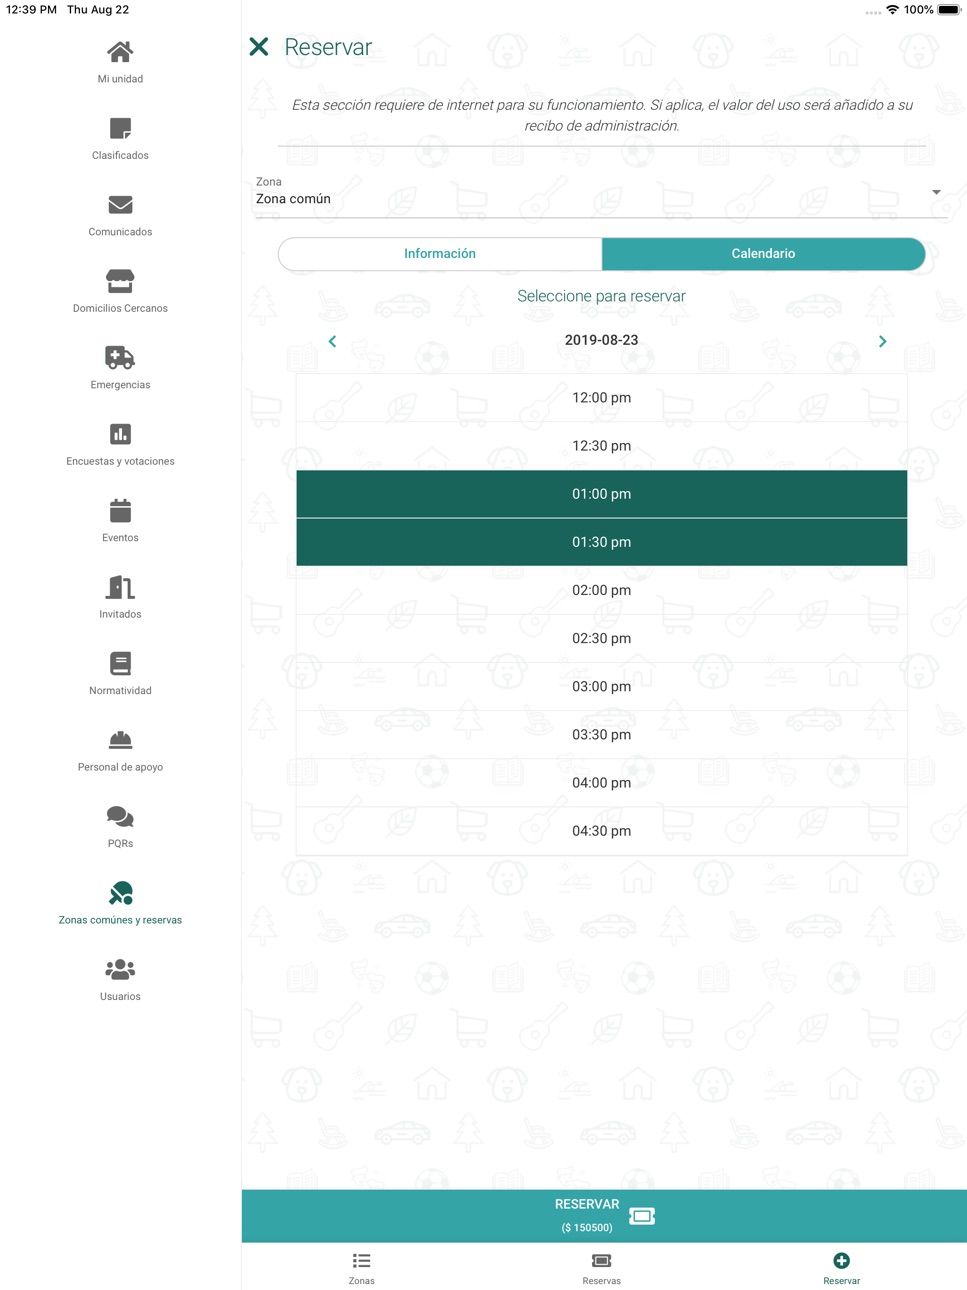Open Invitados door icon
This screenshot has height=1290, width=967.
coord(120,587)
